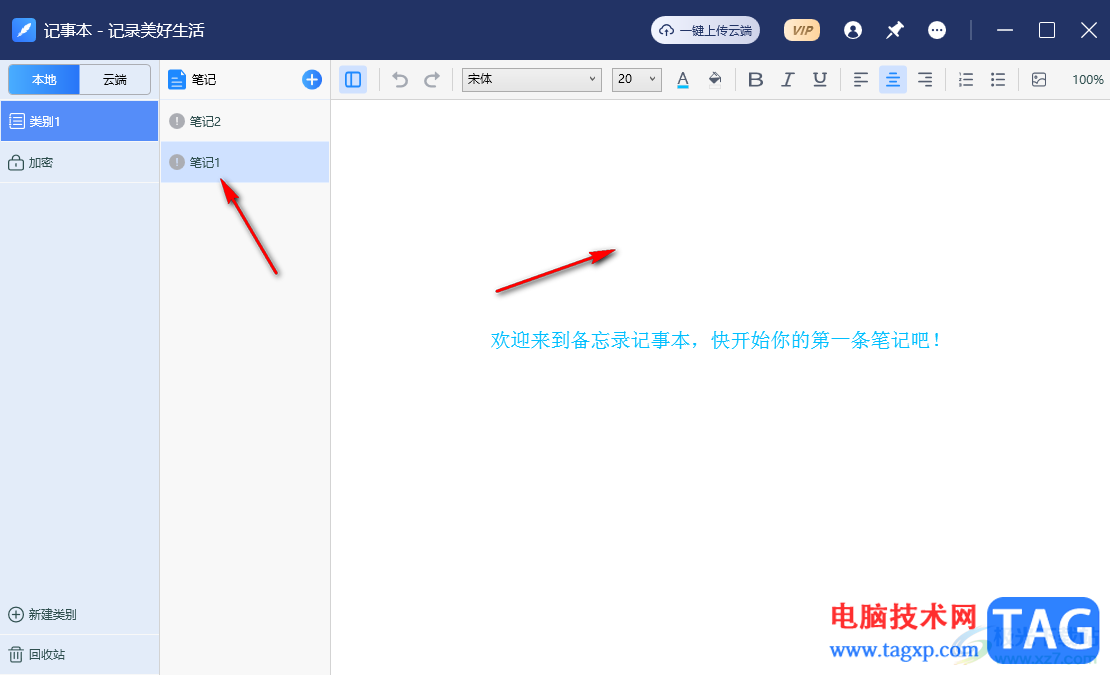Center align the text

(893, 79)
